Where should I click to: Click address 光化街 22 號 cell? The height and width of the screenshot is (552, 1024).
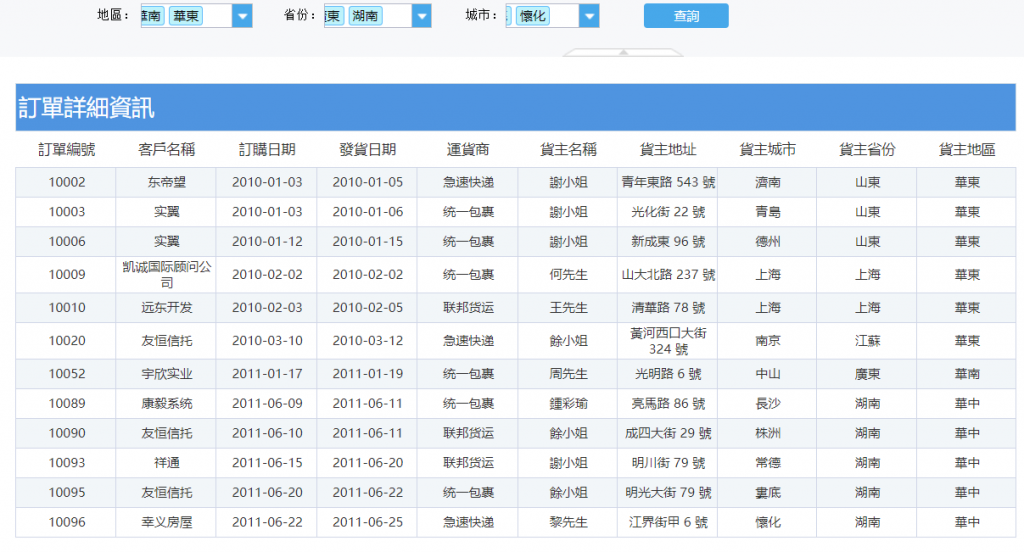pyautogui.click(x=667, y=212)
